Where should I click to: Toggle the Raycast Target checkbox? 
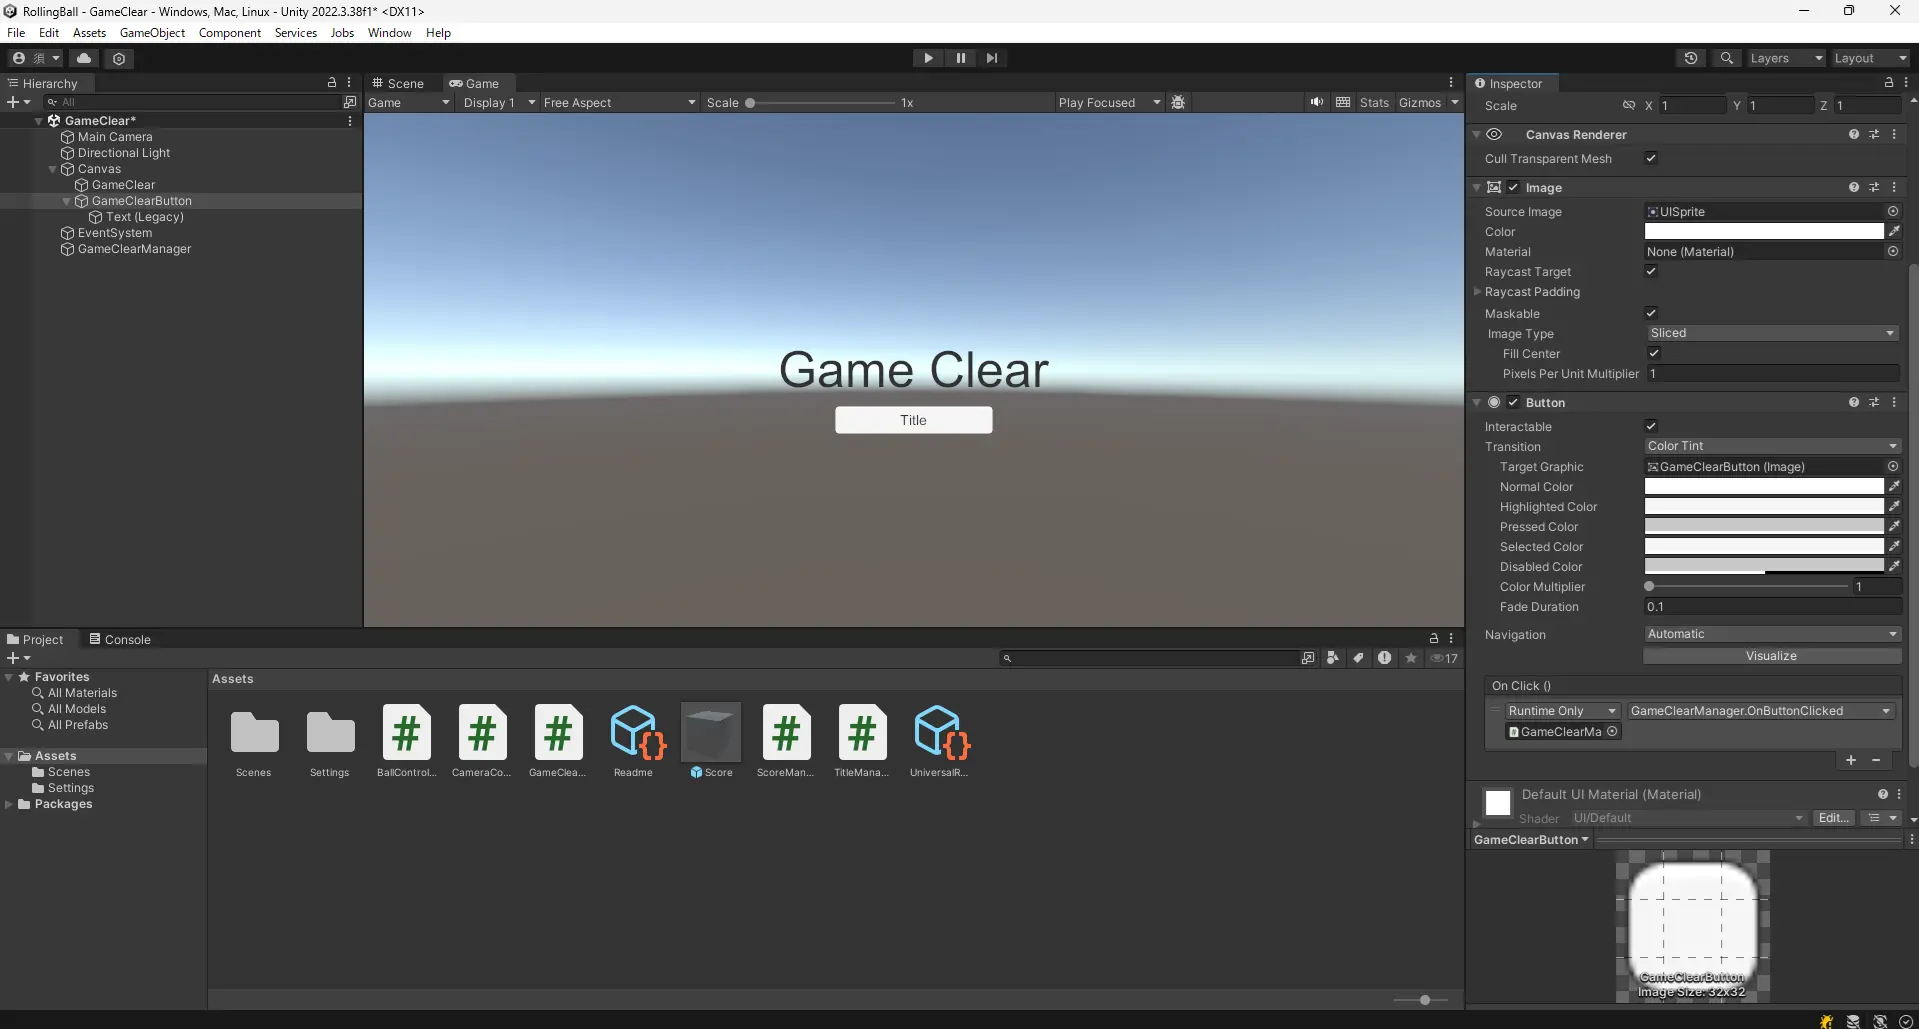[x=1651, y=272]
